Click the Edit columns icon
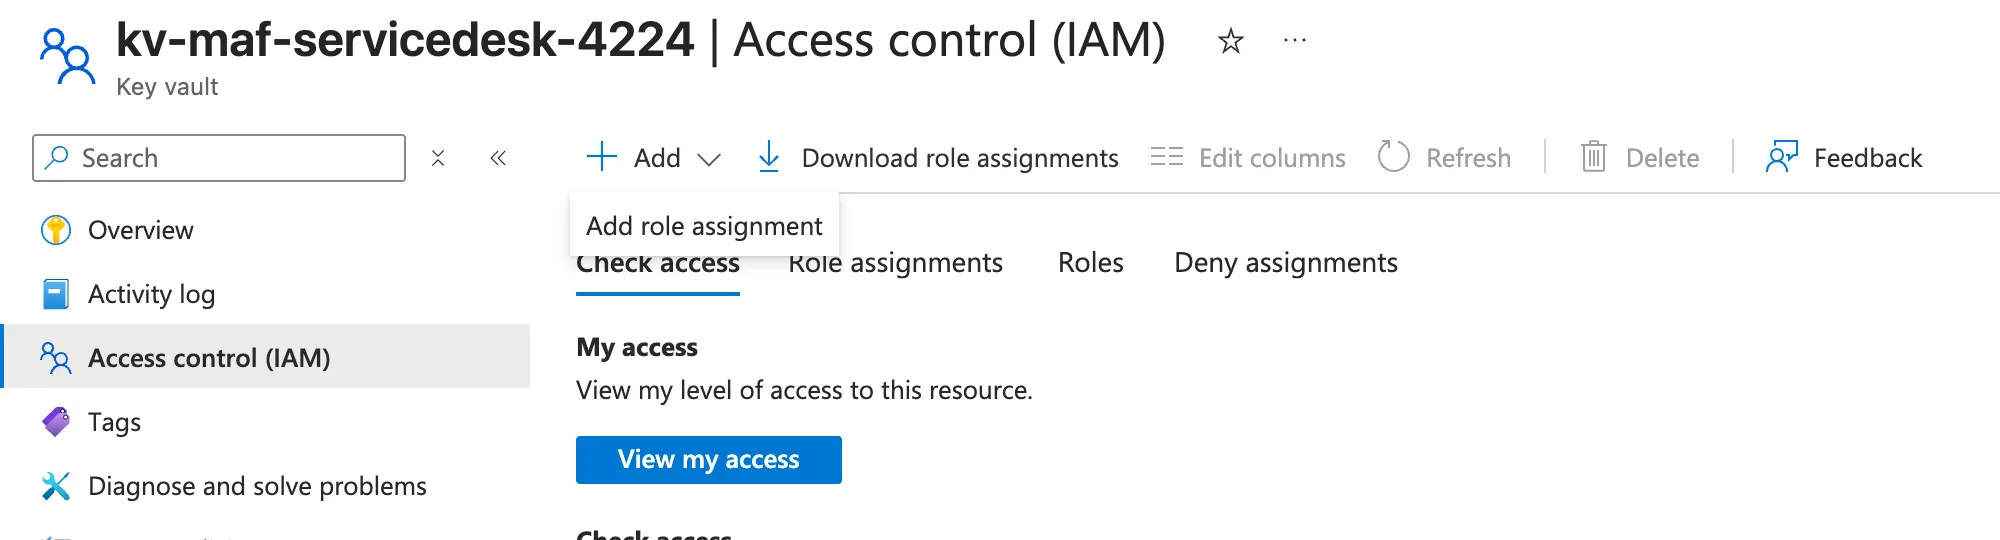This screenshot has height=540, width=2000. click(x=1166, y=157)
